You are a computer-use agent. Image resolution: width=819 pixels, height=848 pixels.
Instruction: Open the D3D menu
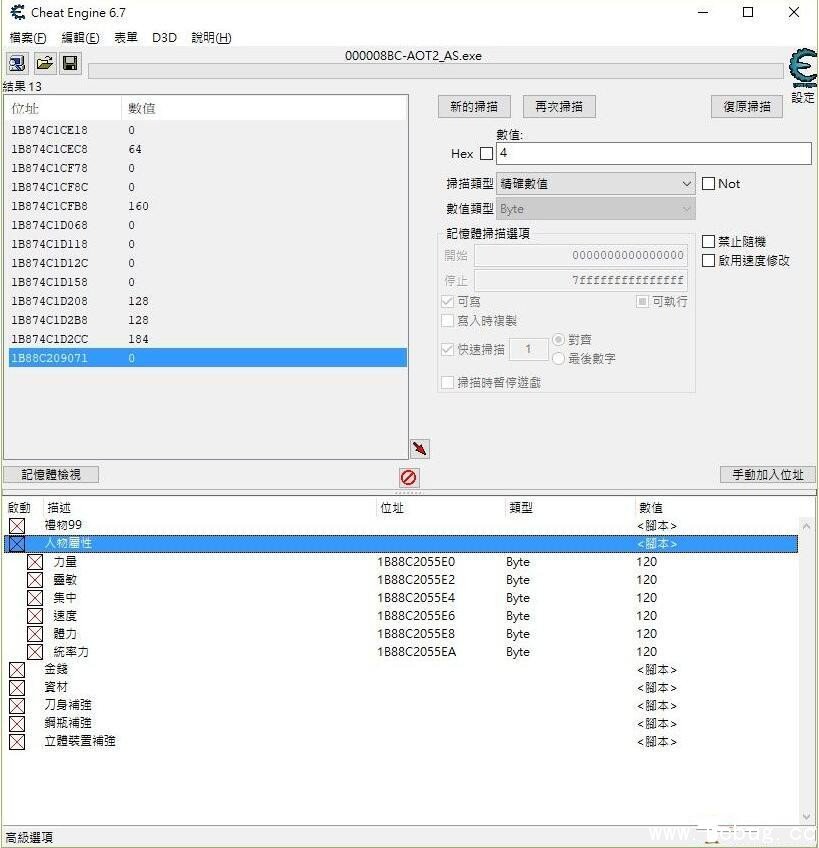pyautogui.click(x=164, y=37)
